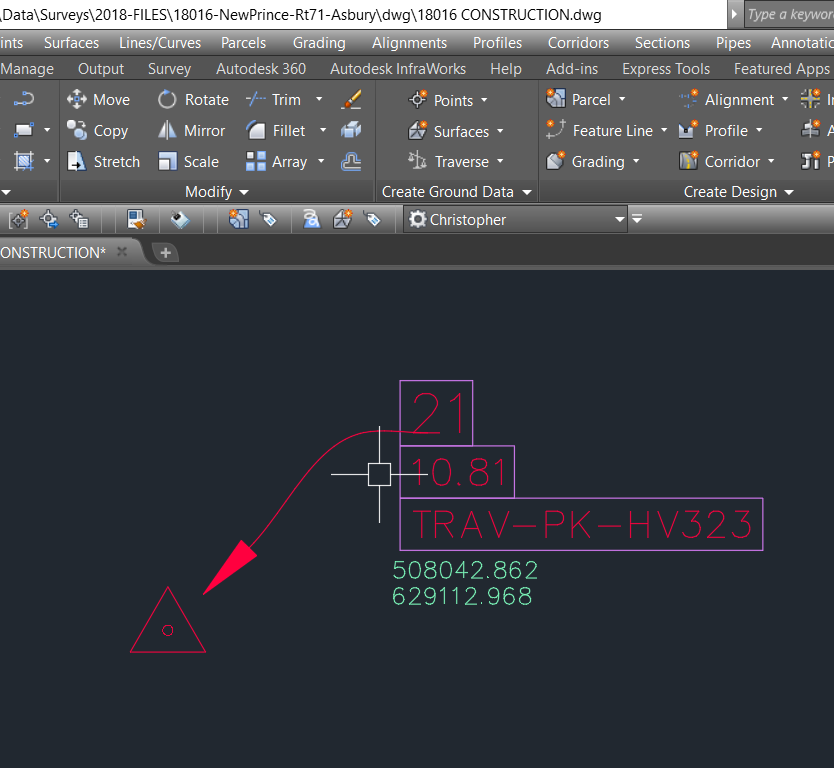Select the 10.81 elevation label
This screenshot has width=834, height=768.
pos(457,472)
